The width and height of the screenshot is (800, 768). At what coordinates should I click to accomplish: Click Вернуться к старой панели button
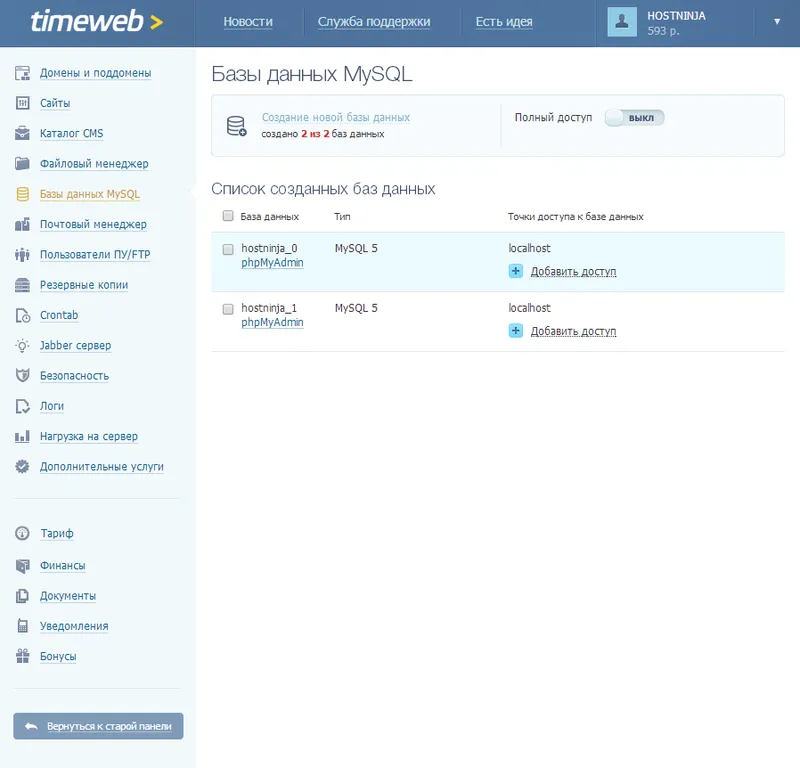[98, 726]
